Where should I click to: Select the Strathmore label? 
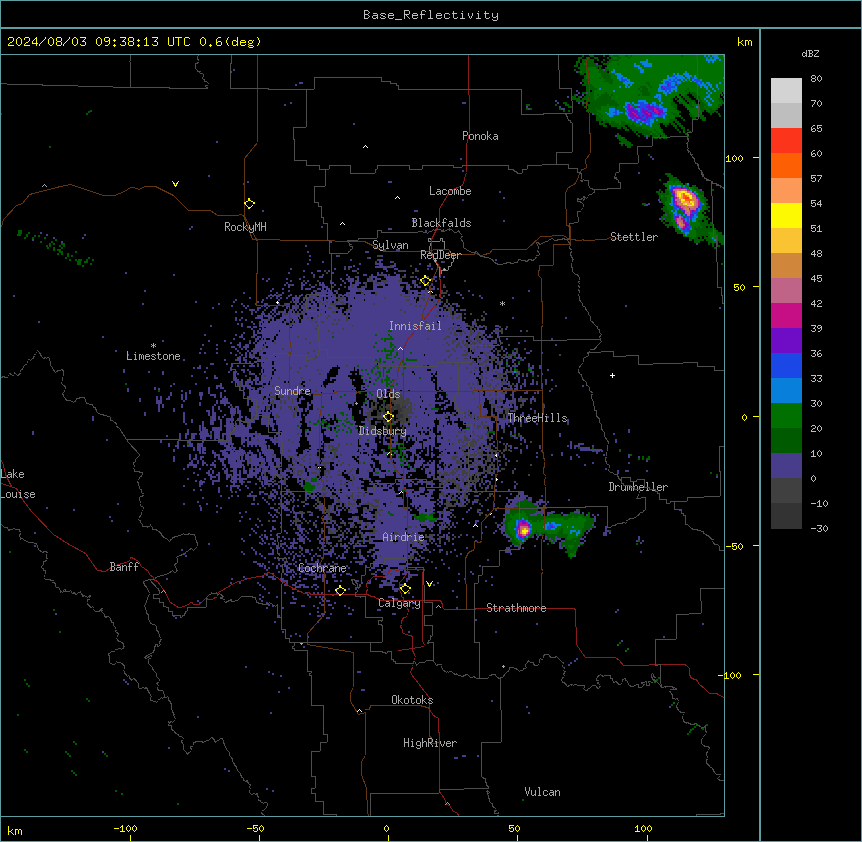click(x=516, y=608)
